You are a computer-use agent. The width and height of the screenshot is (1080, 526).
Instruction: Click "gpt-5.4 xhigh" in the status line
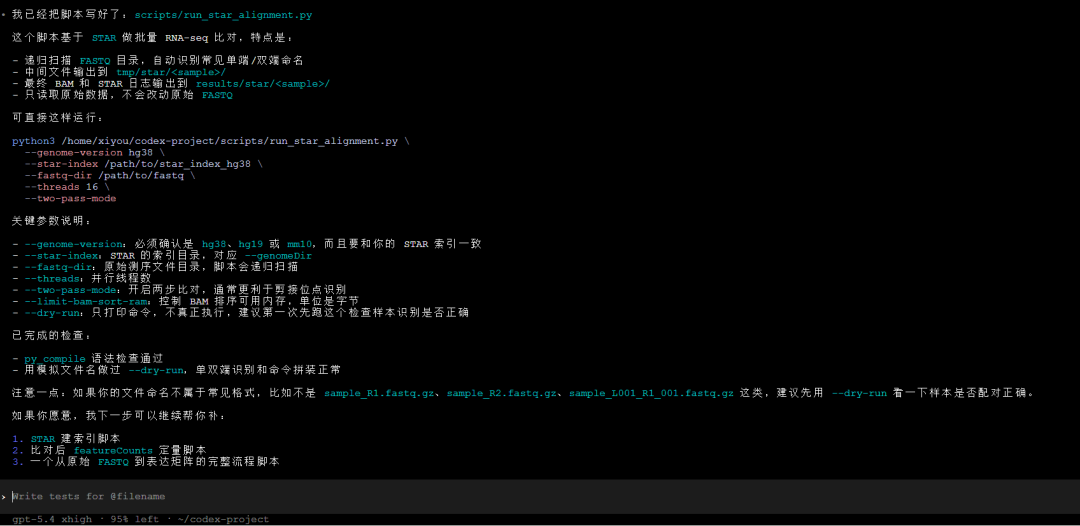tap(52, 519)
